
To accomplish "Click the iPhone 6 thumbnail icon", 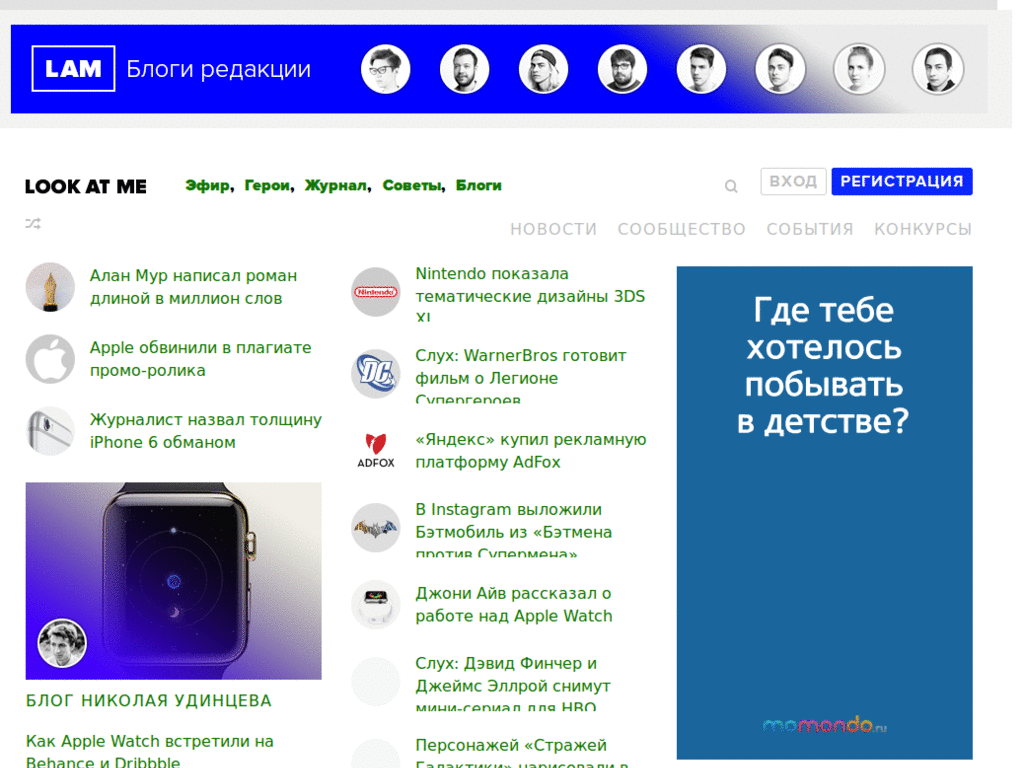I will coord(50,431).
